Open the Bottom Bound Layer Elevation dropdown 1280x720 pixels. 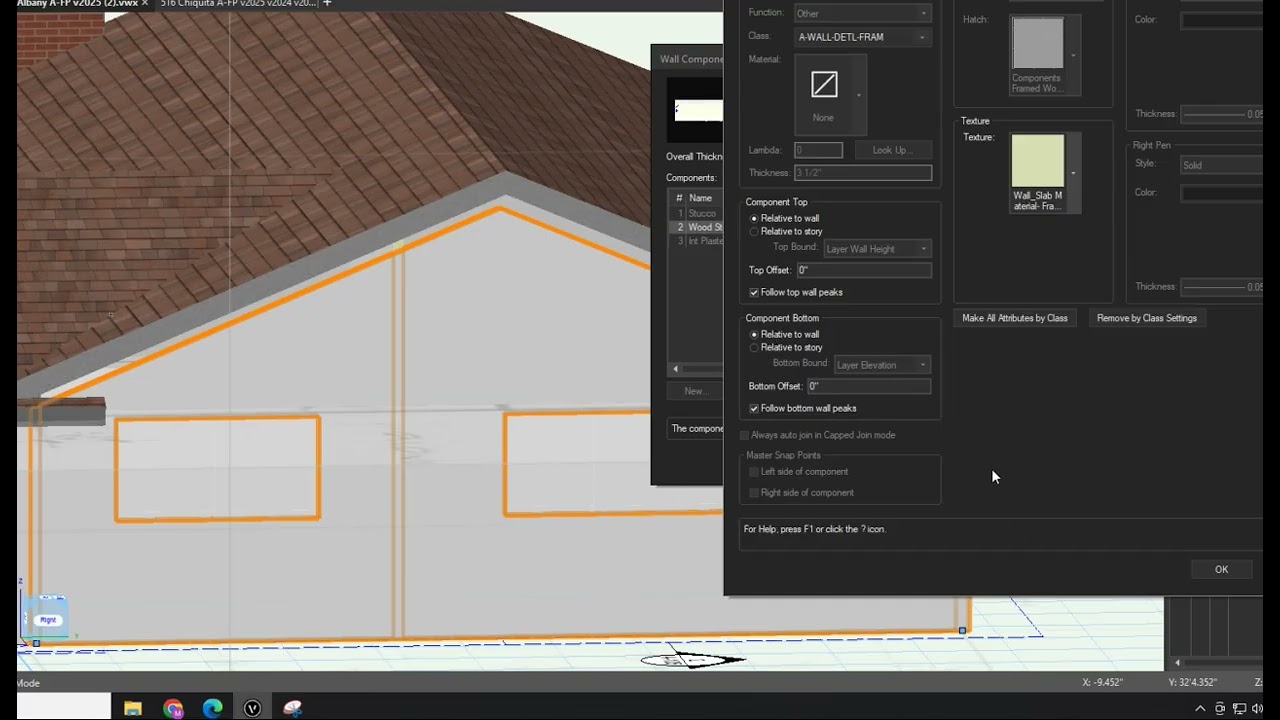(882, 364)
